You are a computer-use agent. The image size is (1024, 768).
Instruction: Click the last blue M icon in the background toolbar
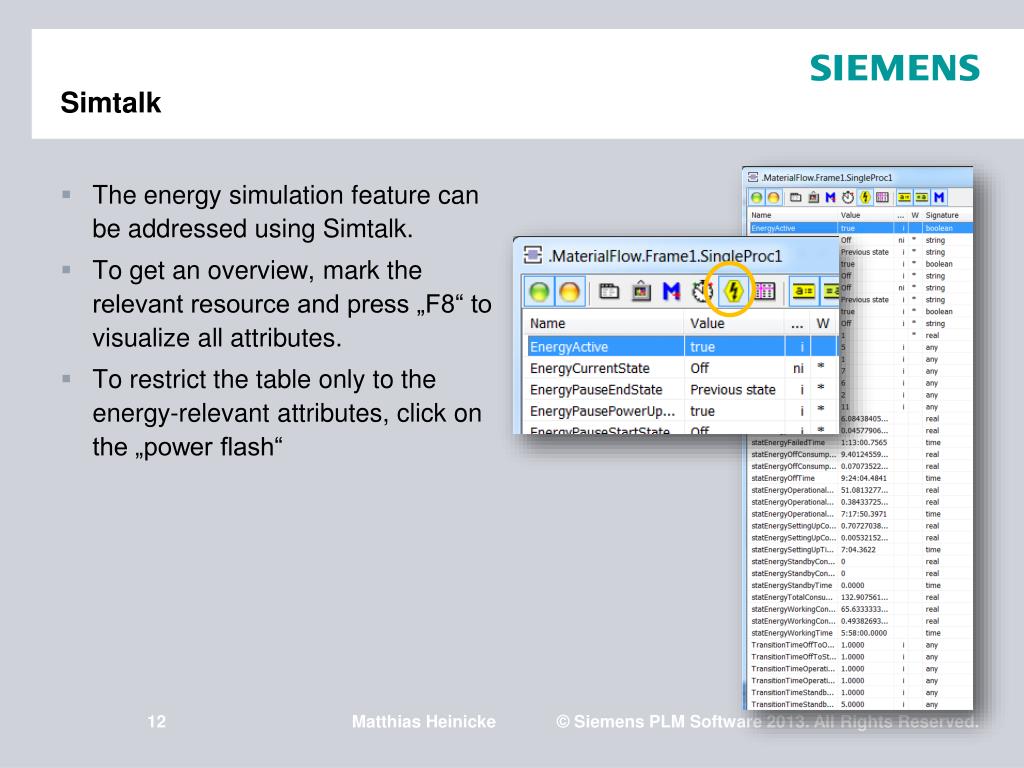[938, 197]
